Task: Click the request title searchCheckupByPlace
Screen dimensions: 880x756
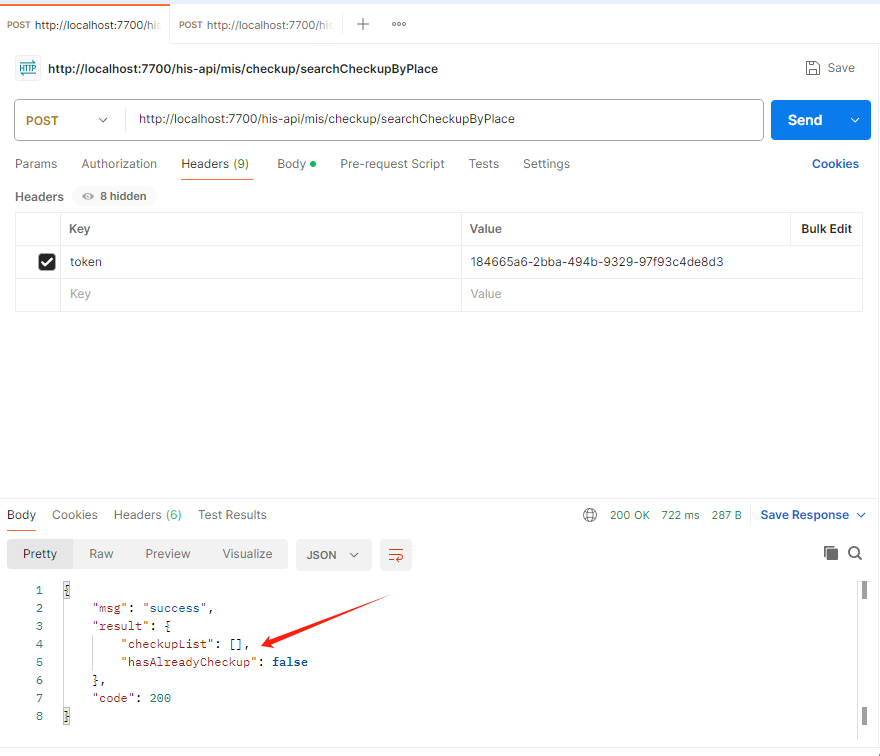Action: tap(243, 69)
